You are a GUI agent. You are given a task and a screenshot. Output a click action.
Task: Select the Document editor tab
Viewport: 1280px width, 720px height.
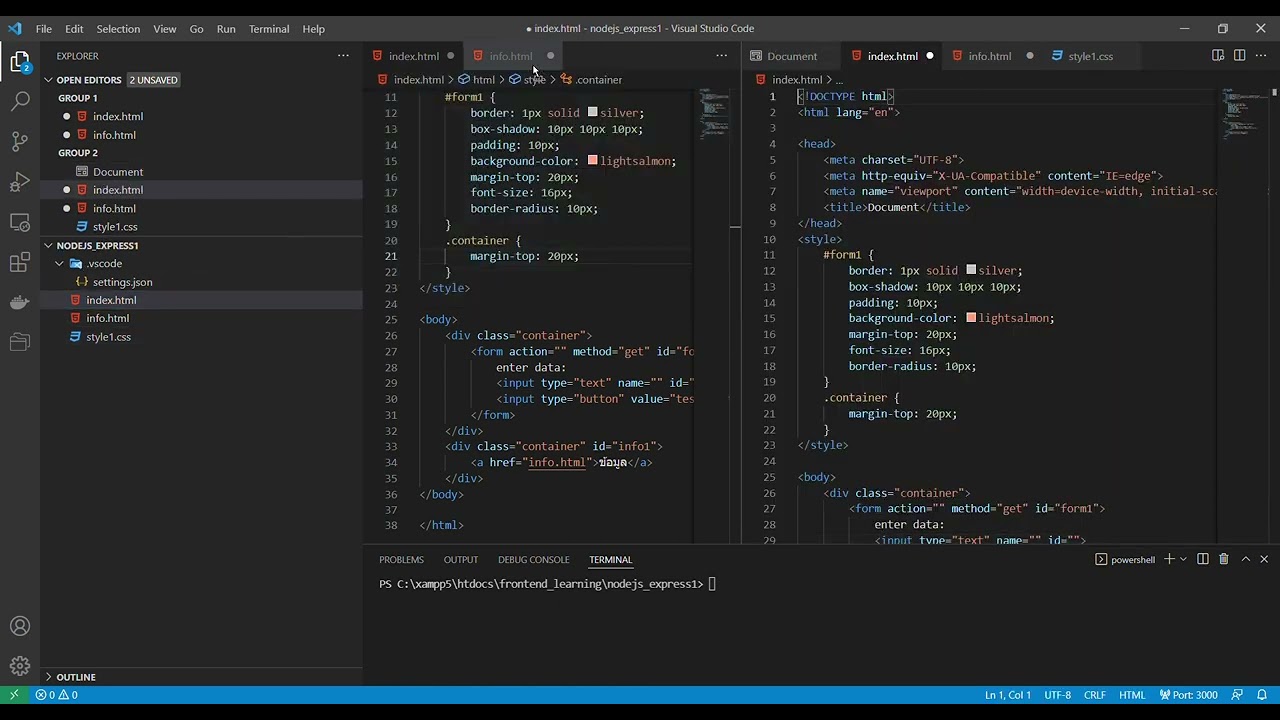click(x=792, y=56)
